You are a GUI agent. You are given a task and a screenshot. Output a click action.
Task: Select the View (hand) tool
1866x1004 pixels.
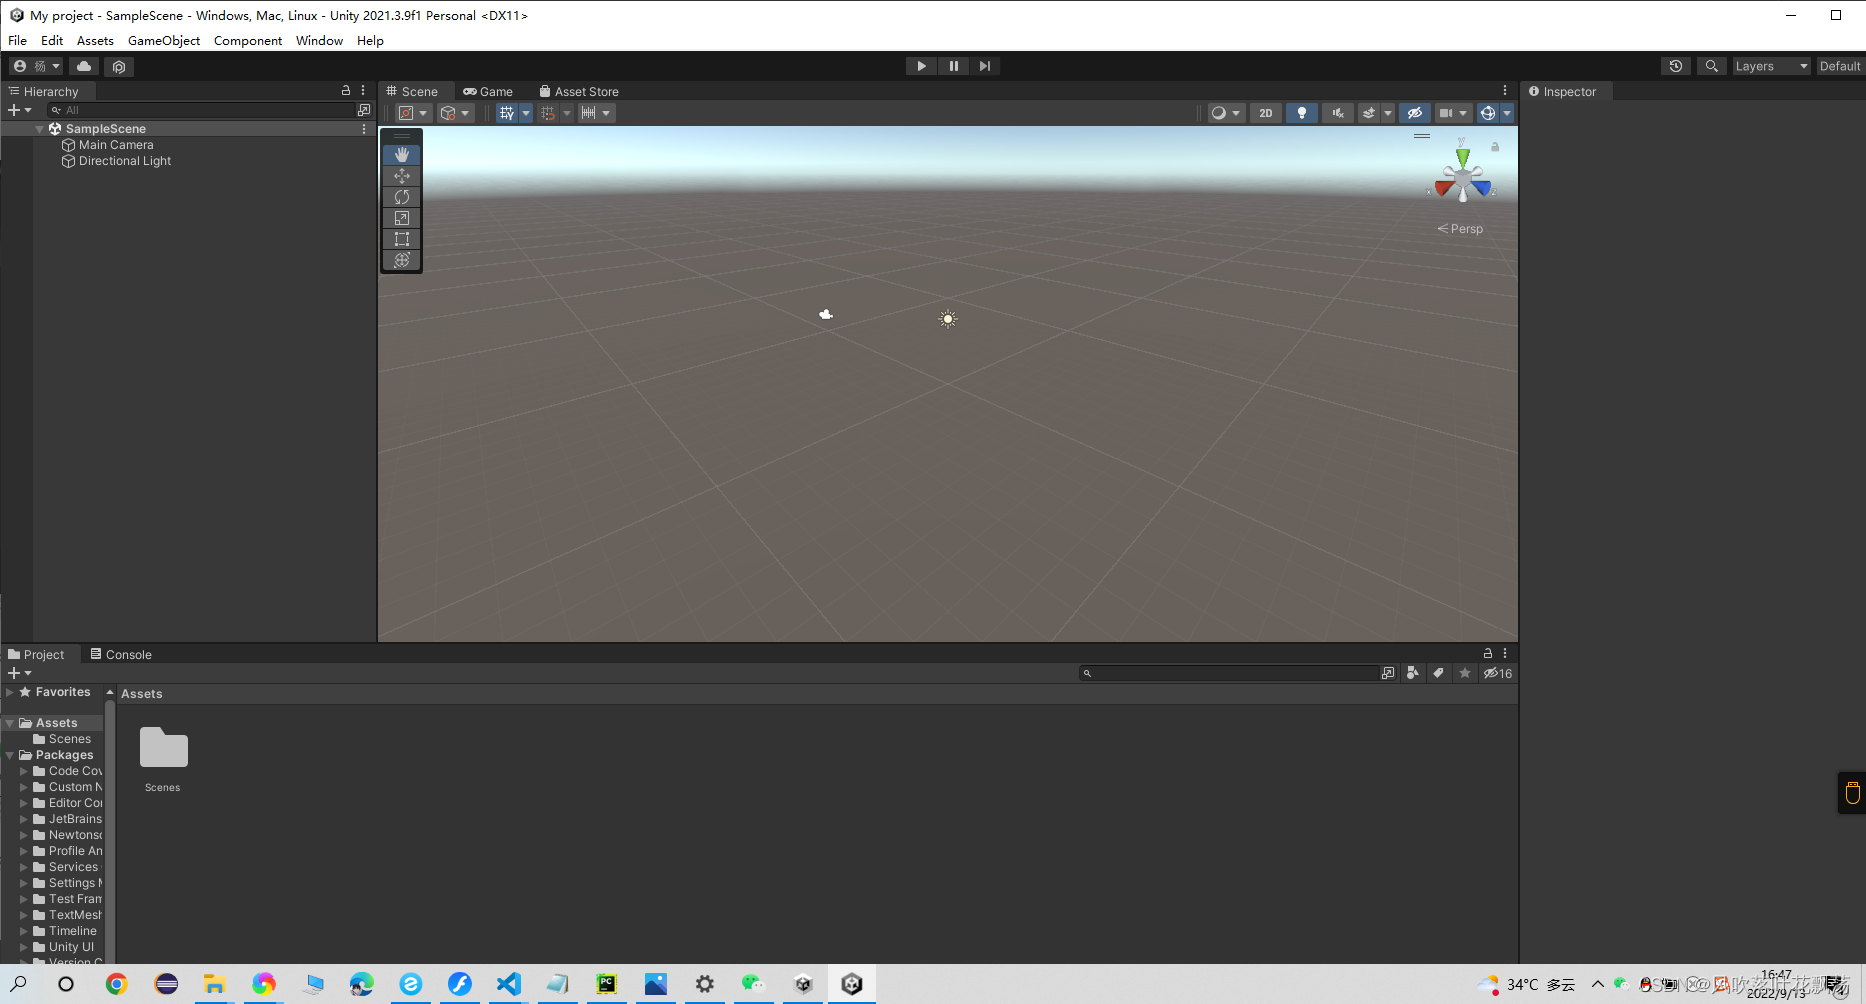click(x=401, y=155)
